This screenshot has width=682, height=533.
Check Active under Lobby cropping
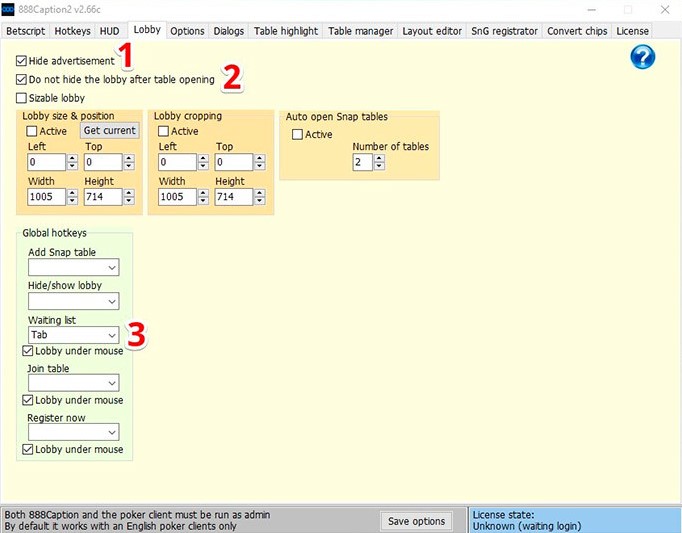click(164, 131)
